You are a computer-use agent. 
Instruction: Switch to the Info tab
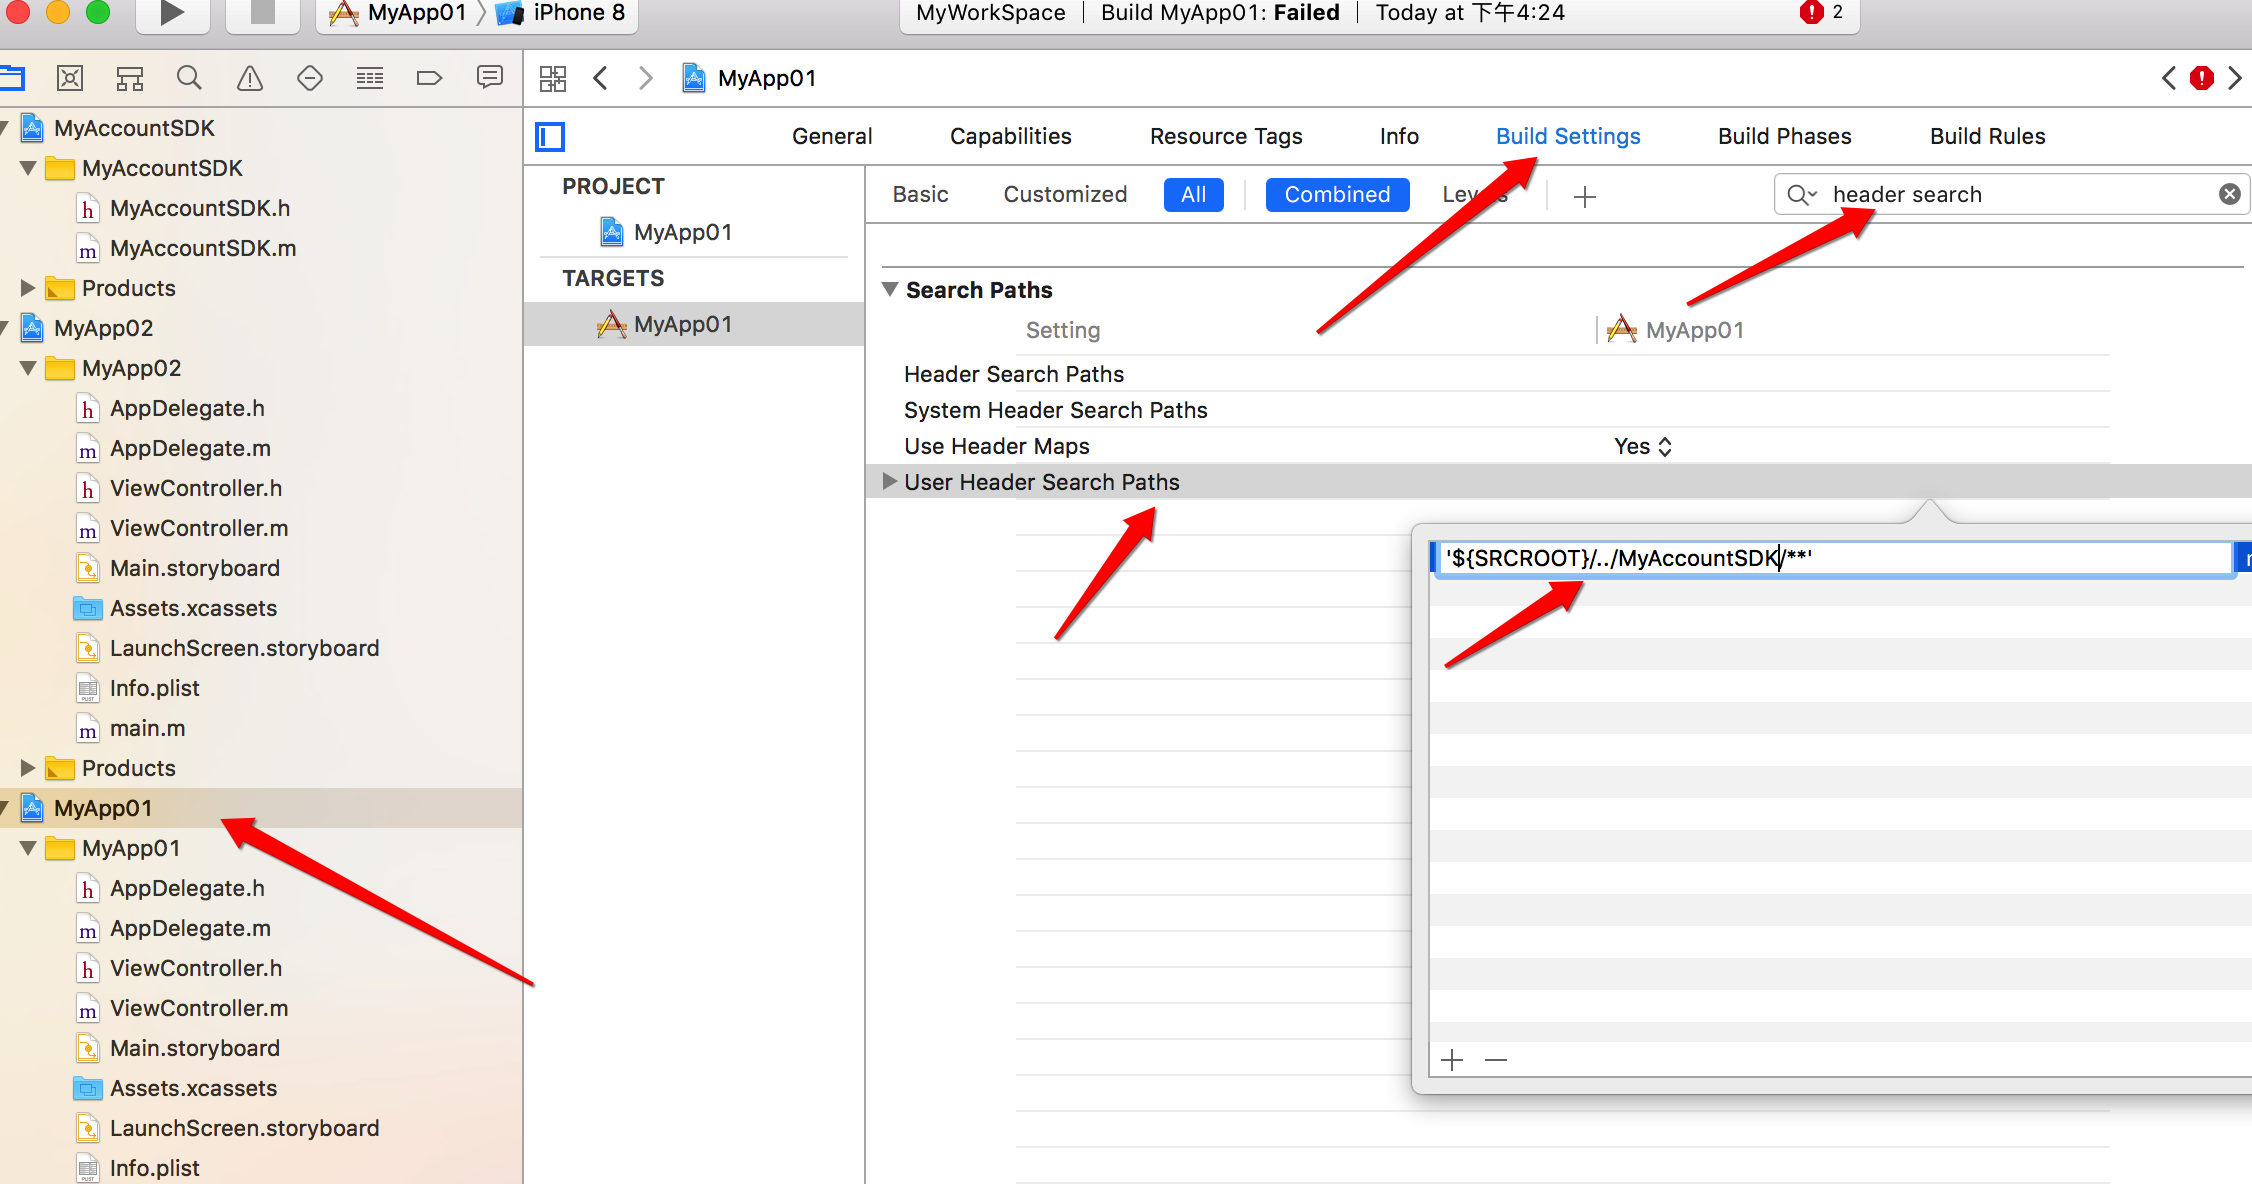pos(1399,136)
